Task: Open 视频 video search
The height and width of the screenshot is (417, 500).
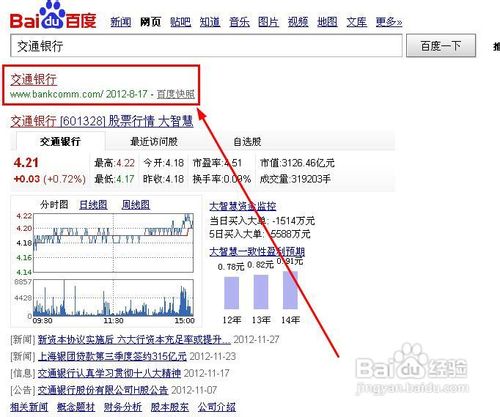Action: pos(298,22)
